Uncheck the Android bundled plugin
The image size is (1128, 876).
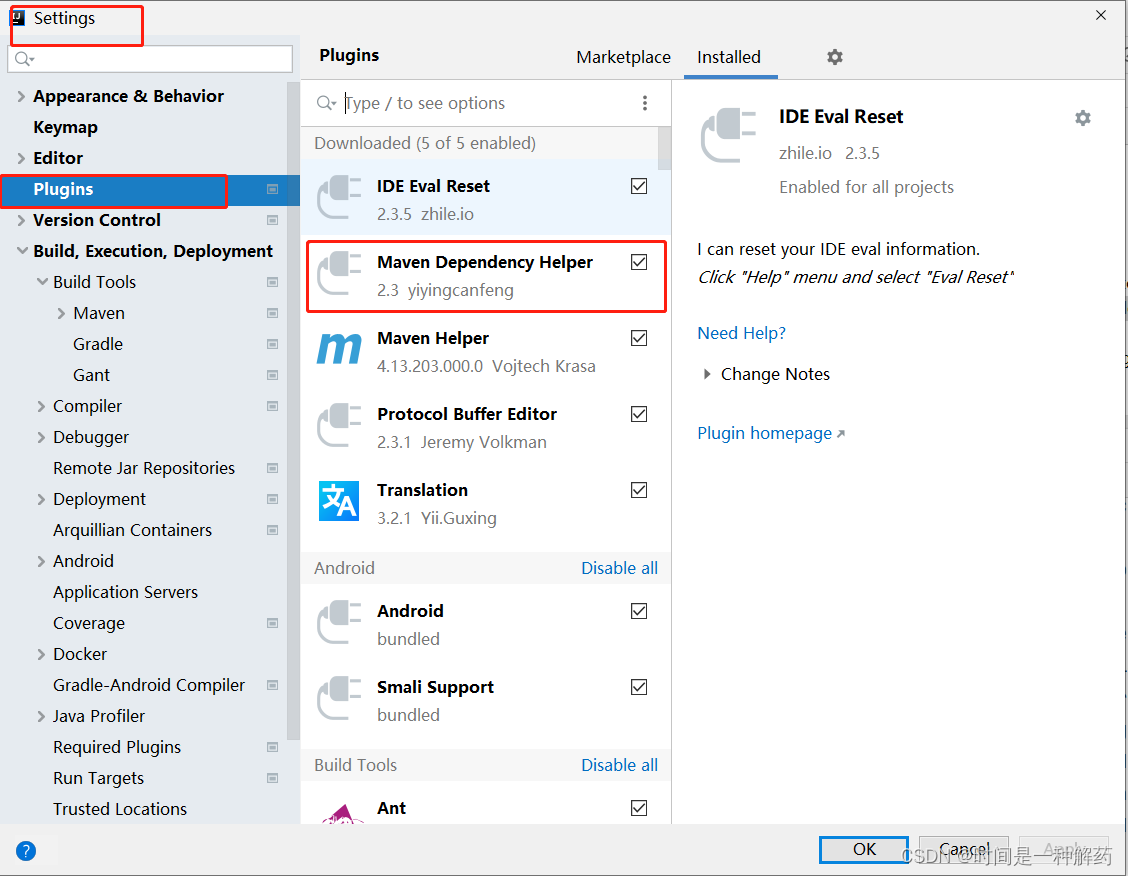click(639, 611)
